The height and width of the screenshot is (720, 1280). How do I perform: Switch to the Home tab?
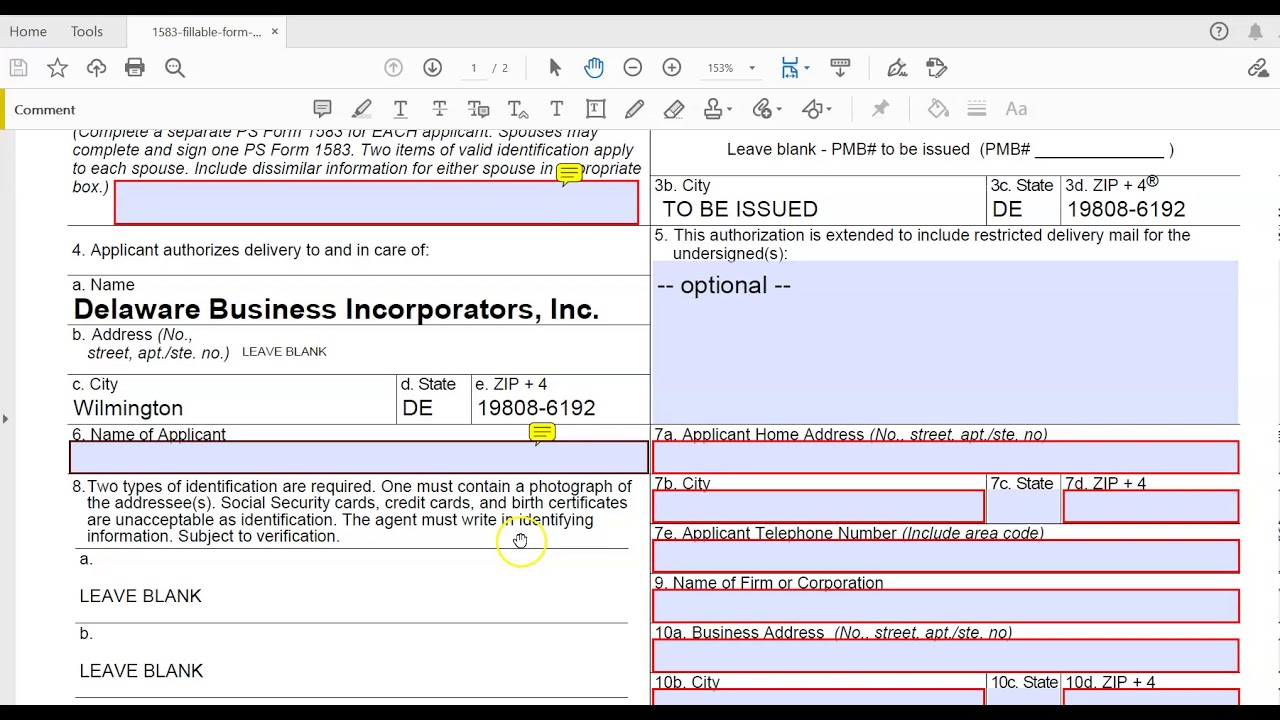28,32
